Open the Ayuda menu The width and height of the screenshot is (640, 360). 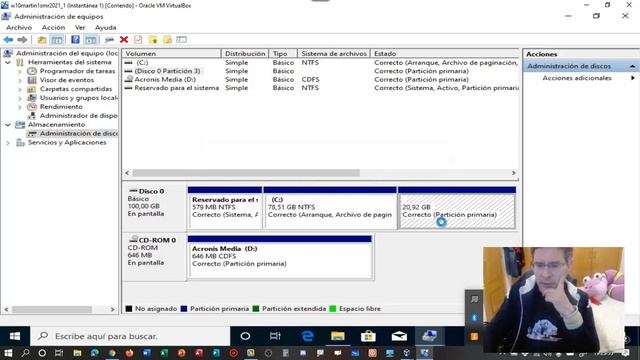coord(106,27)
